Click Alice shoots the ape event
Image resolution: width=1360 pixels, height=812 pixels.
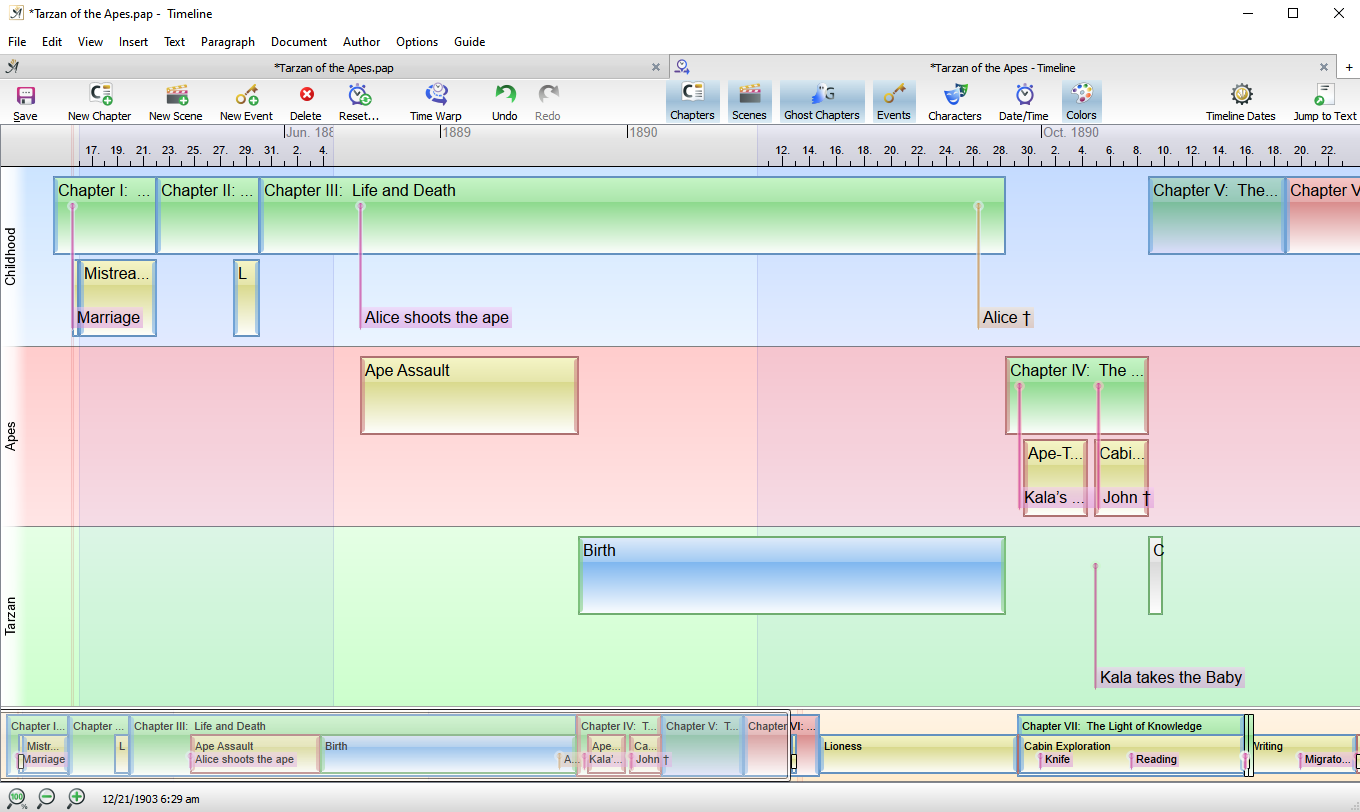point(437,318)
